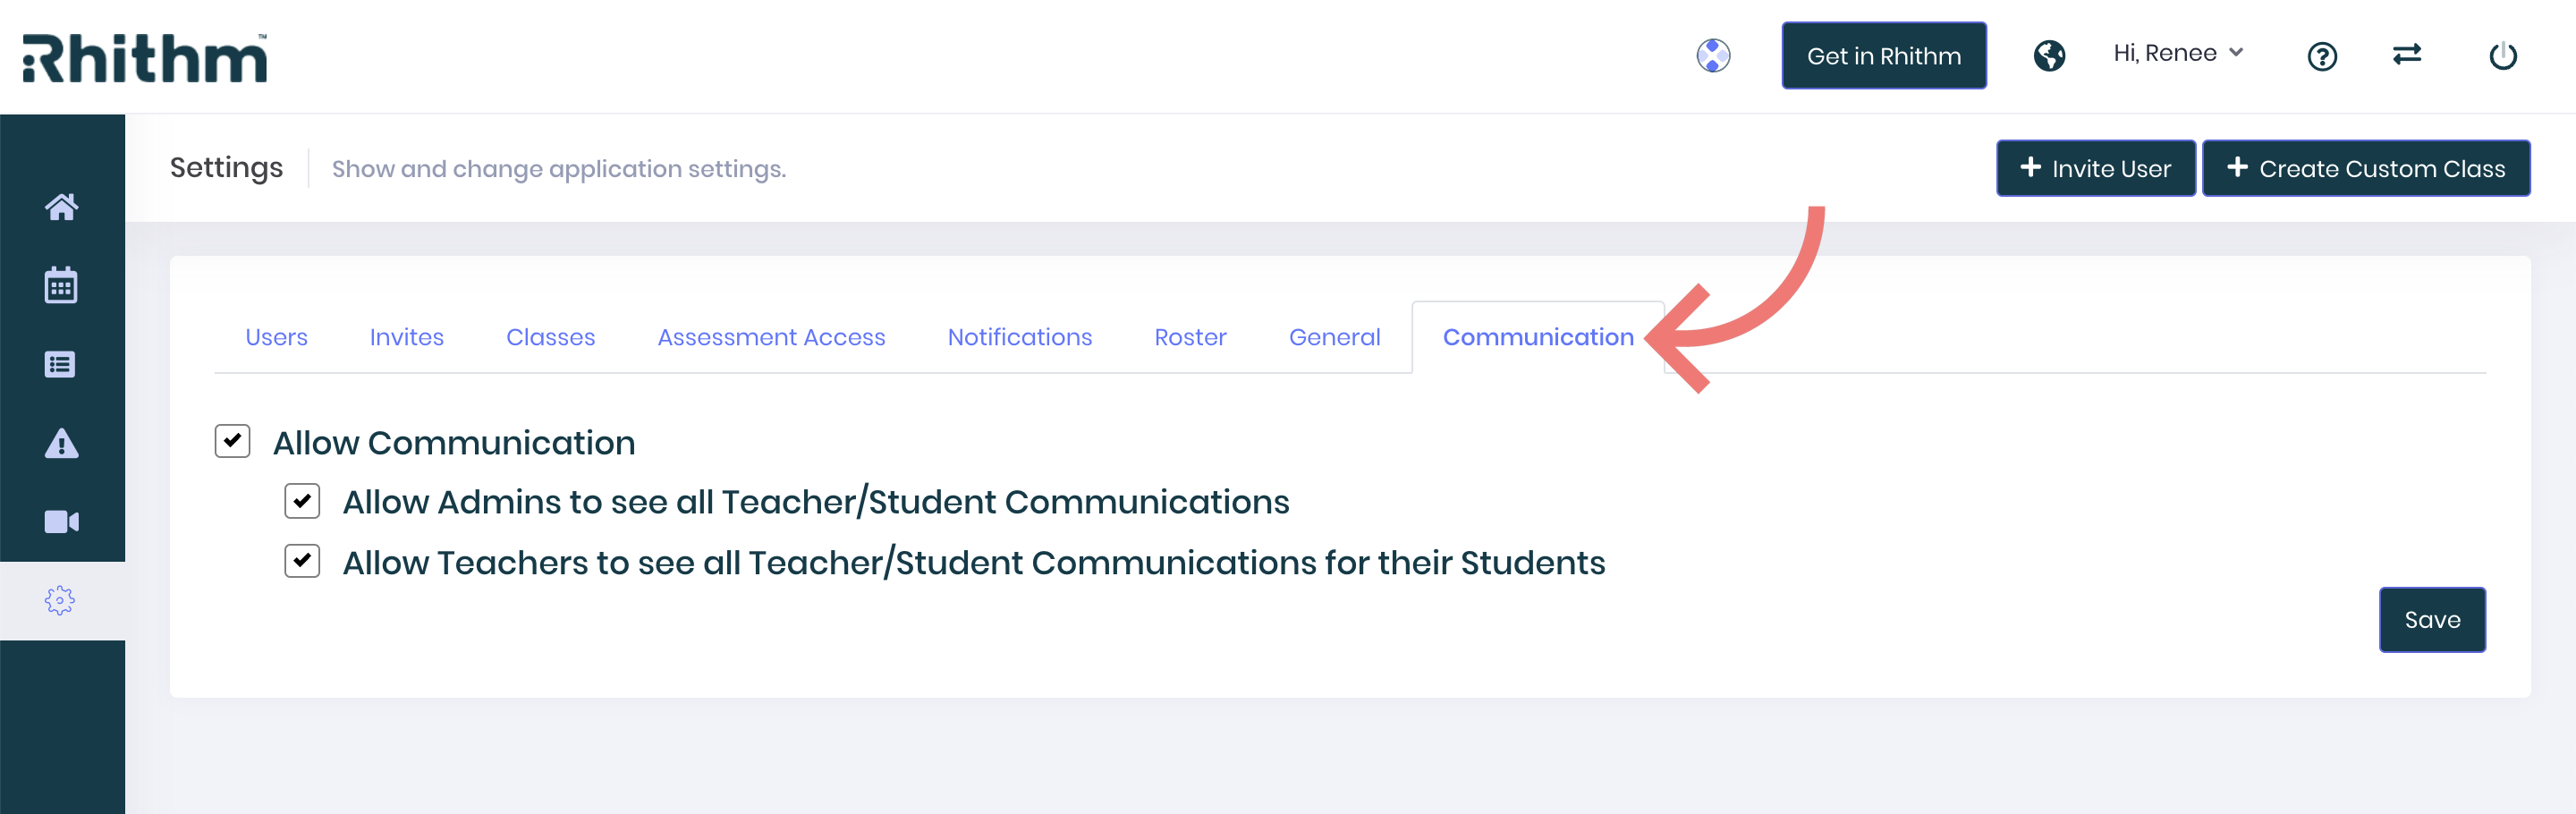
Task: Open the Assessment Access tab
Action: tap(771, 338)
